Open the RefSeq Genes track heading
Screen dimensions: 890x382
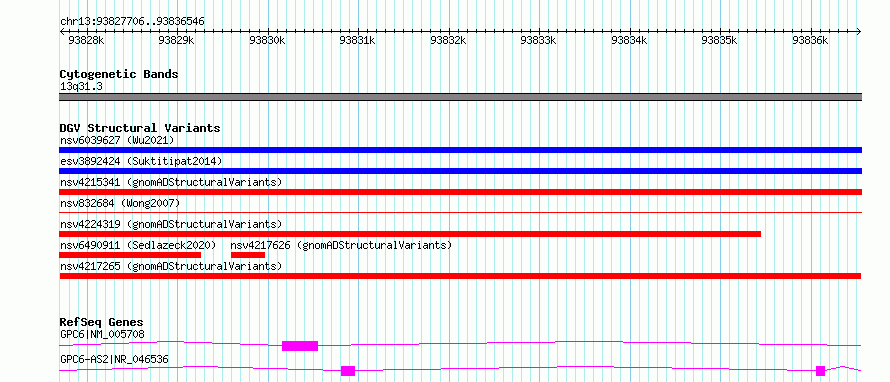tap(101, 322)
